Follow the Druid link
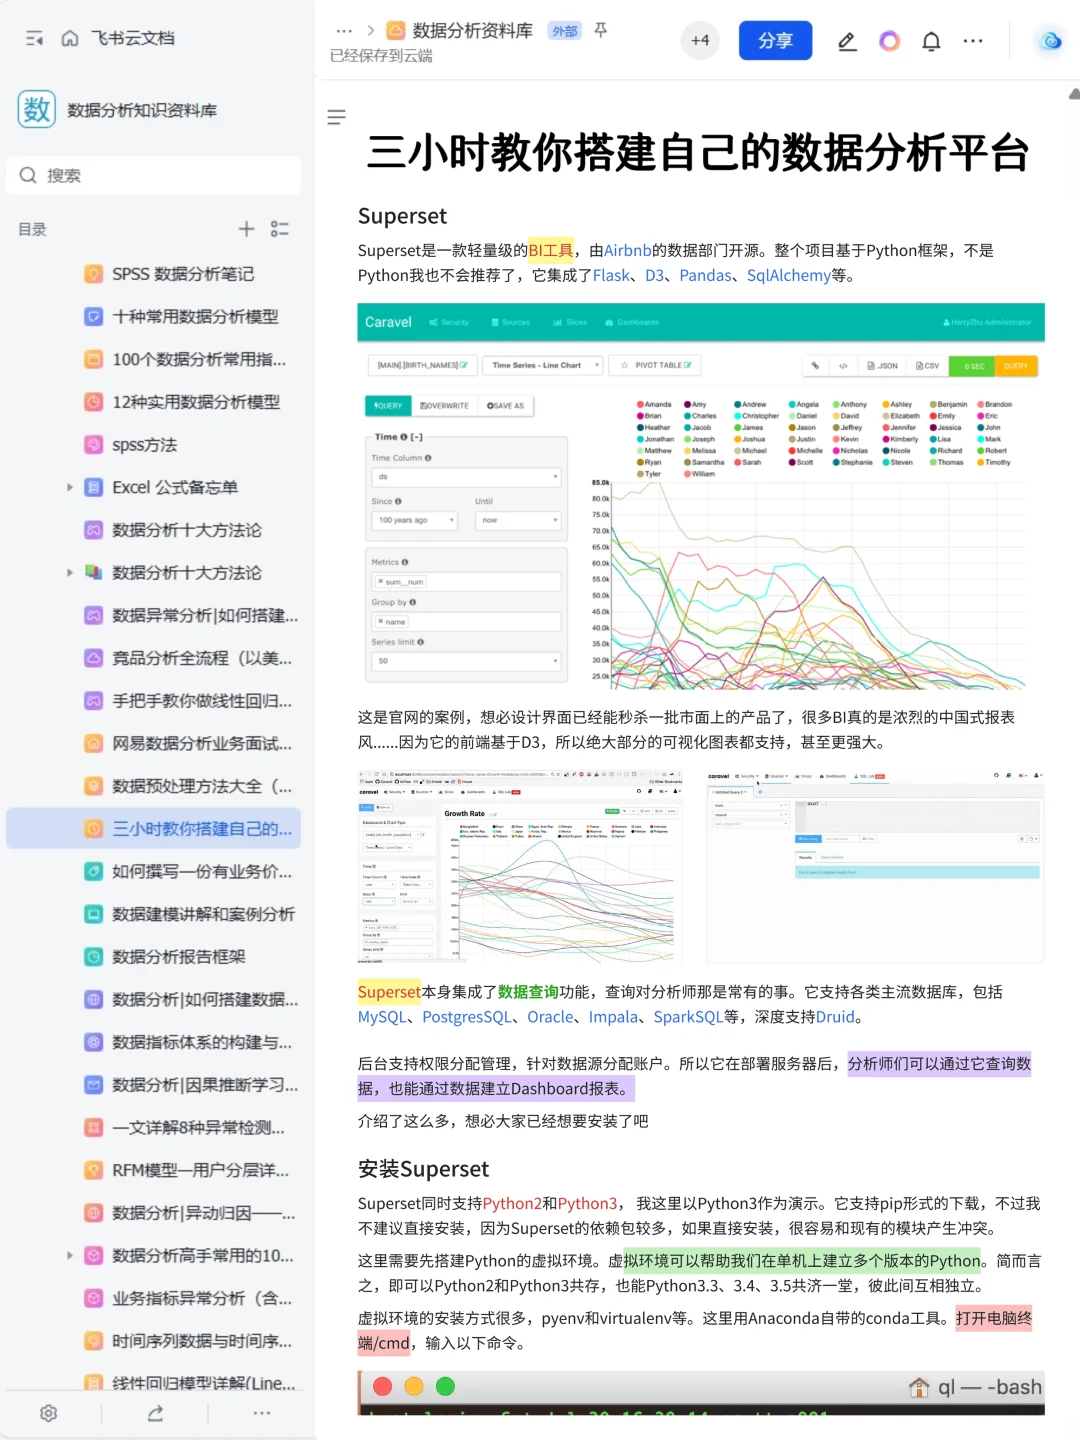Screen dimensions: 1080x1440 (835, 1017)
